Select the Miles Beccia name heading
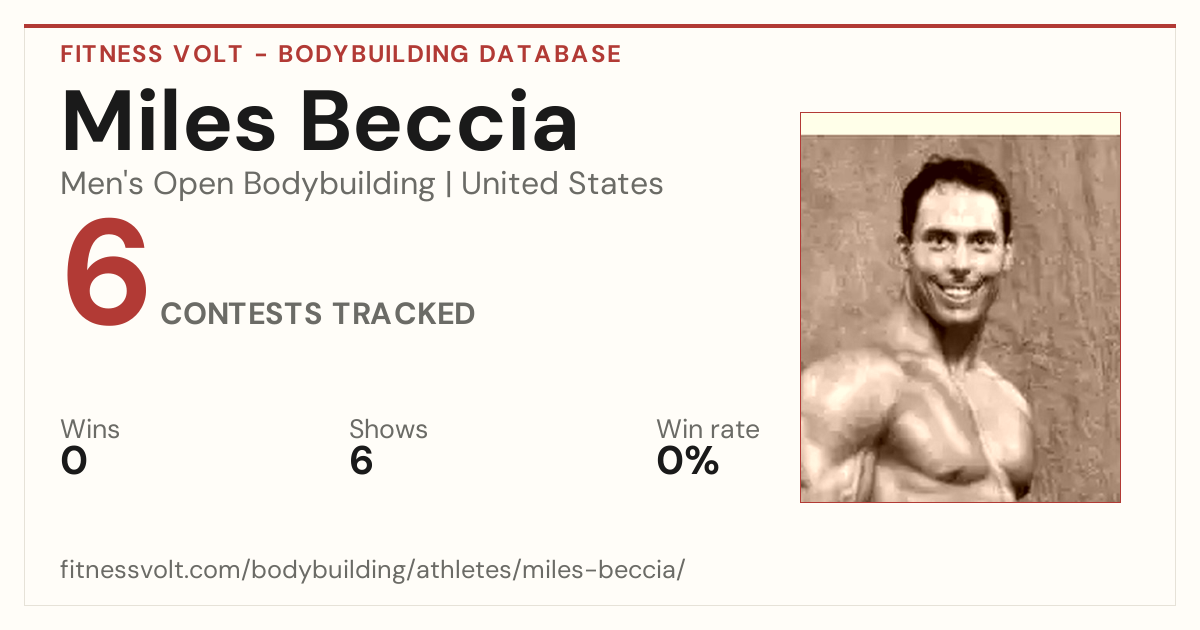The image size is (1200, 630). [x=320, y=122]
